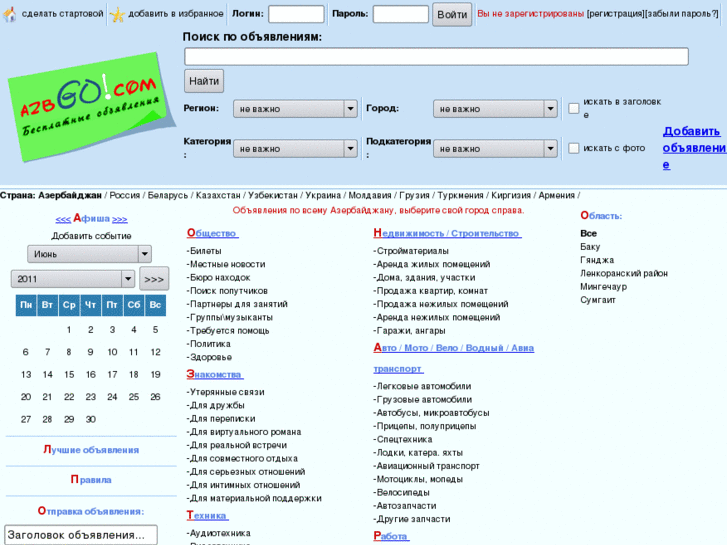Screen dimensions: 727x545
Task: Click the star icon to add favorites
Action: [x=117, y=14]
